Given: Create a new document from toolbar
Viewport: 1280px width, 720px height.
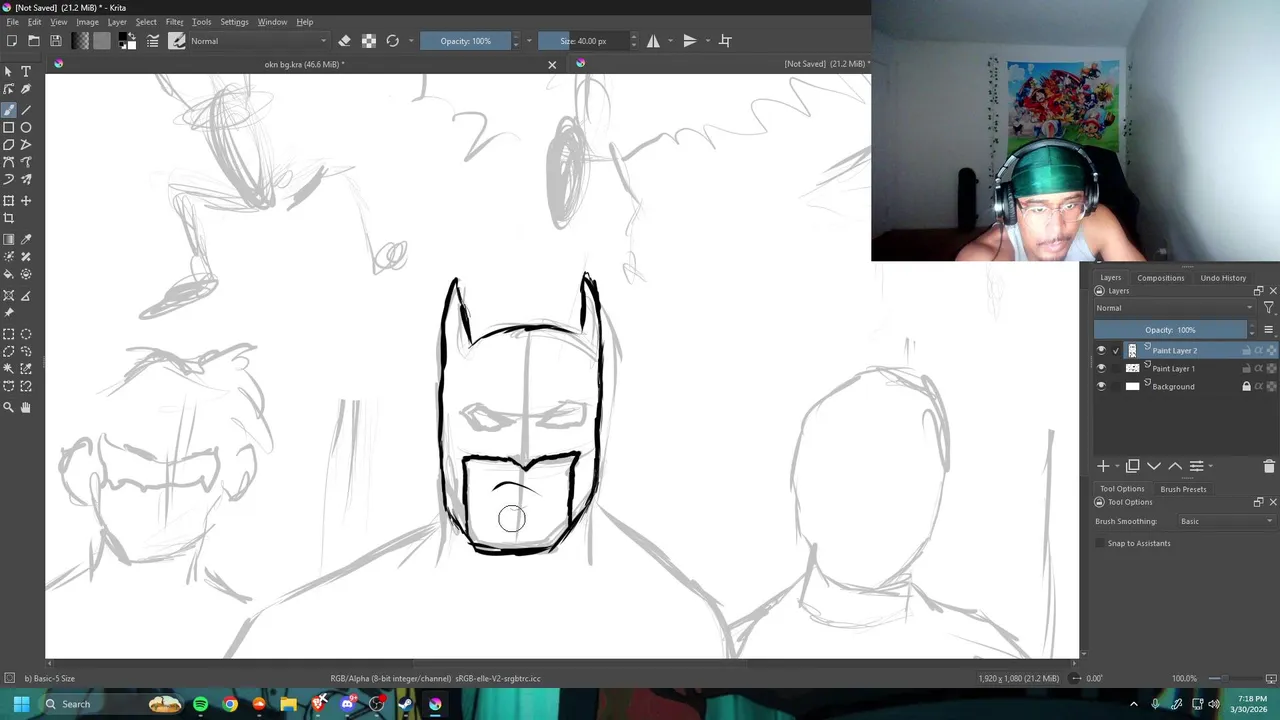Looking at the screenshot, I should coord(11,41).
